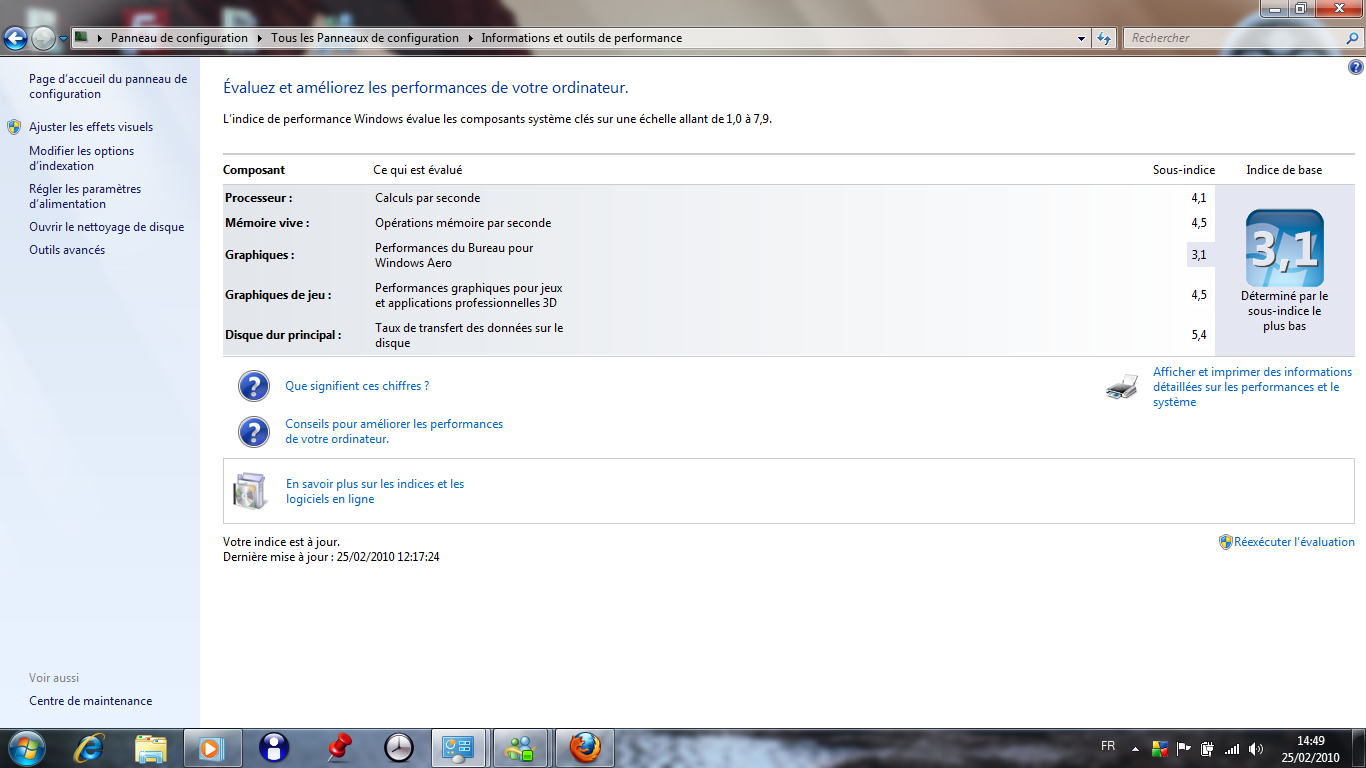This screenshot has height=768, width=1366.
Task: Select the Panneau de configuration breadcrumb
Action: pyautogui.click(x=179, y=38)
